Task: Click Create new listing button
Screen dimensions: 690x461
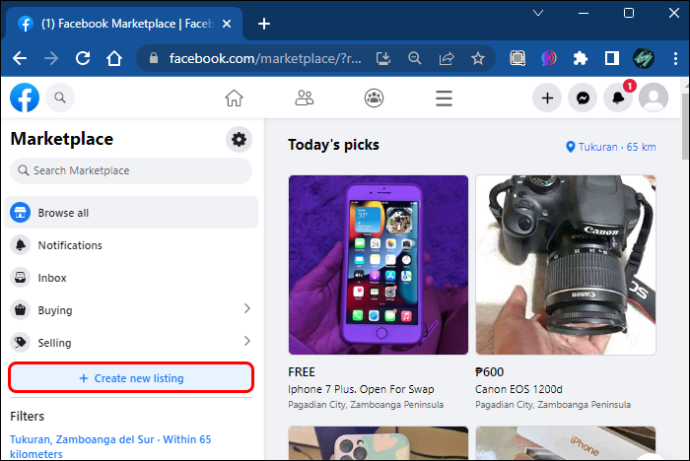Action: (131, 378)
